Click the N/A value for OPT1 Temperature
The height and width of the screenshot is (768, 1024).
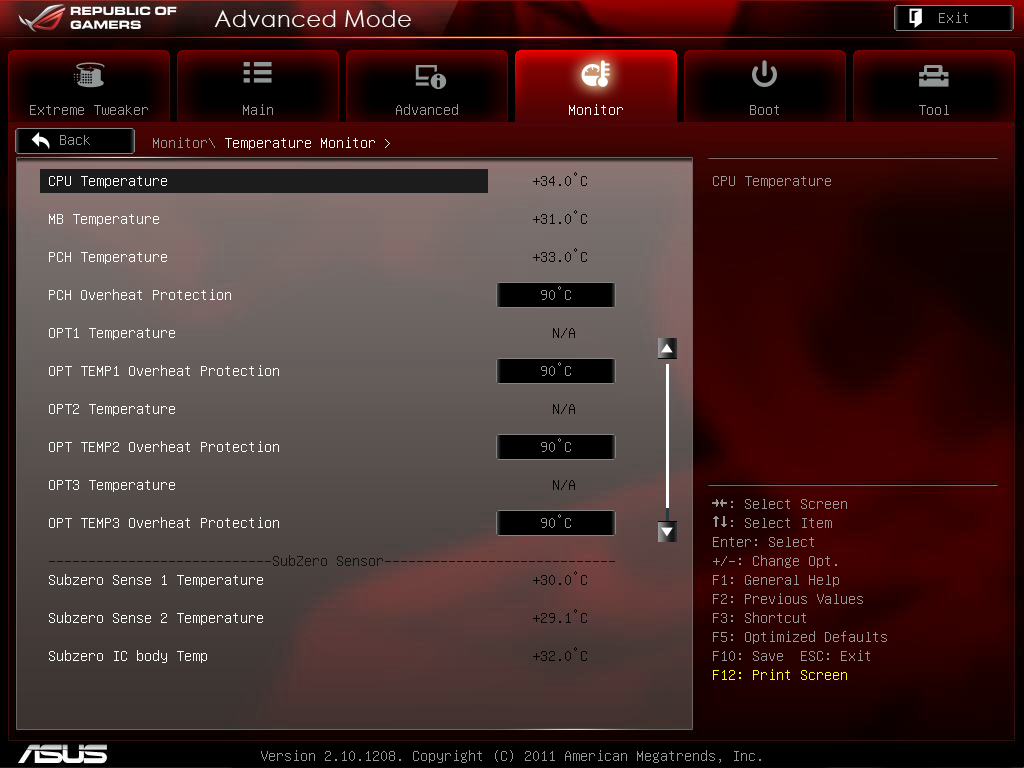point(564,333)
